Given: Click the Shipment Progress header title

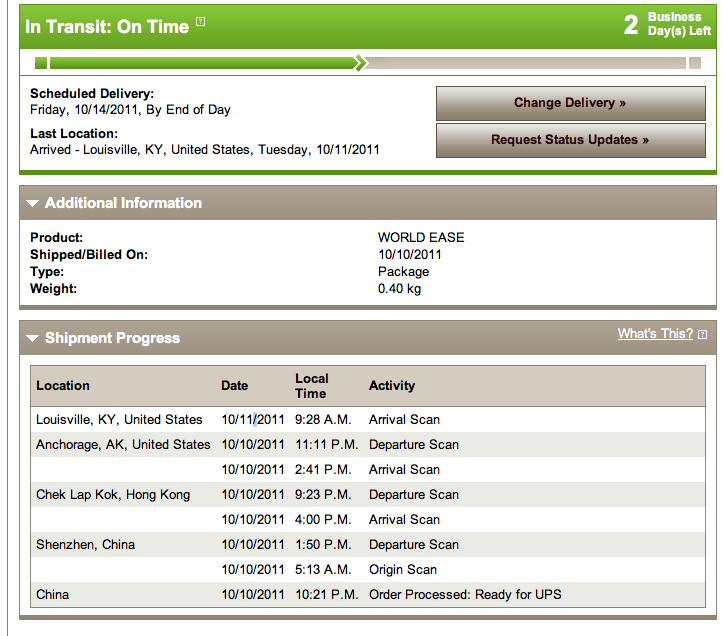Looking at the screenshot, I should point(112,338).
